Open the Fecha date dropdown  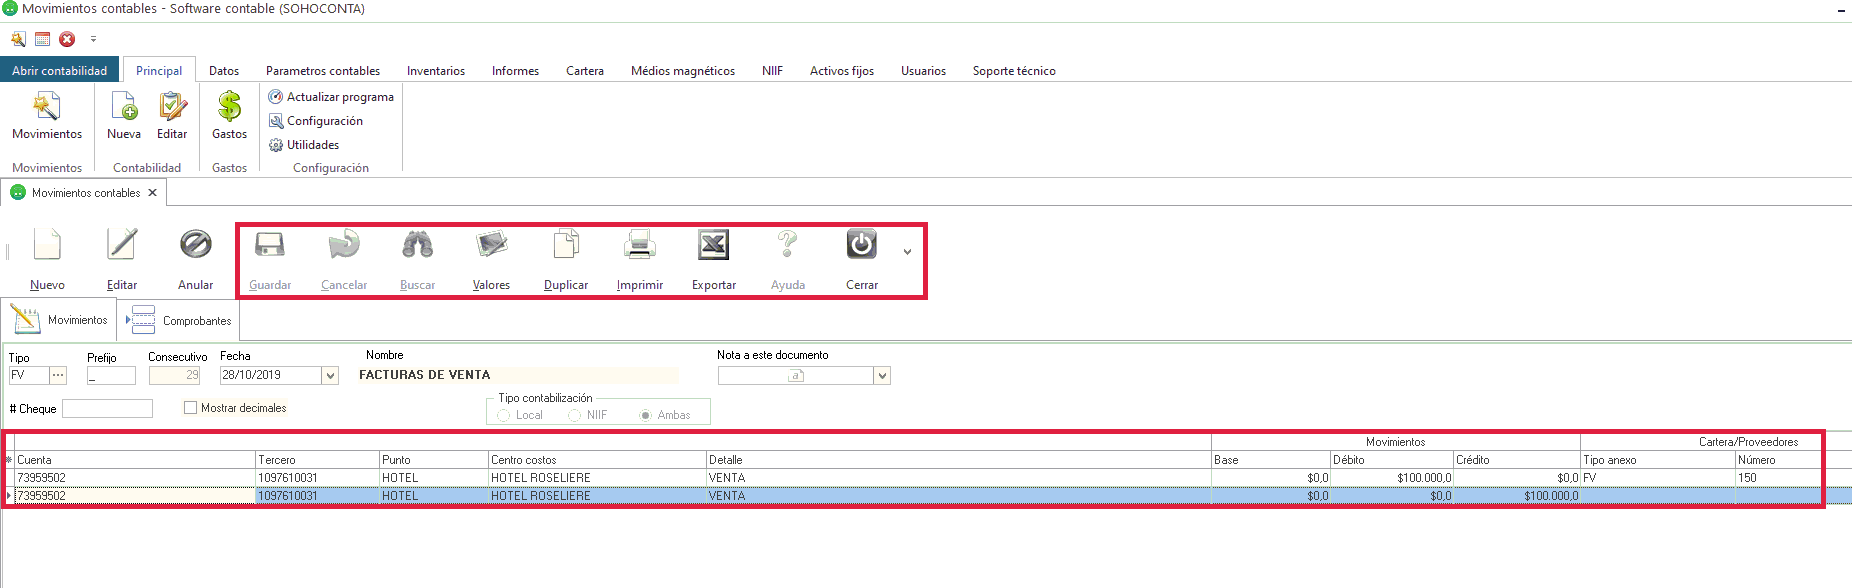[330, 376]
